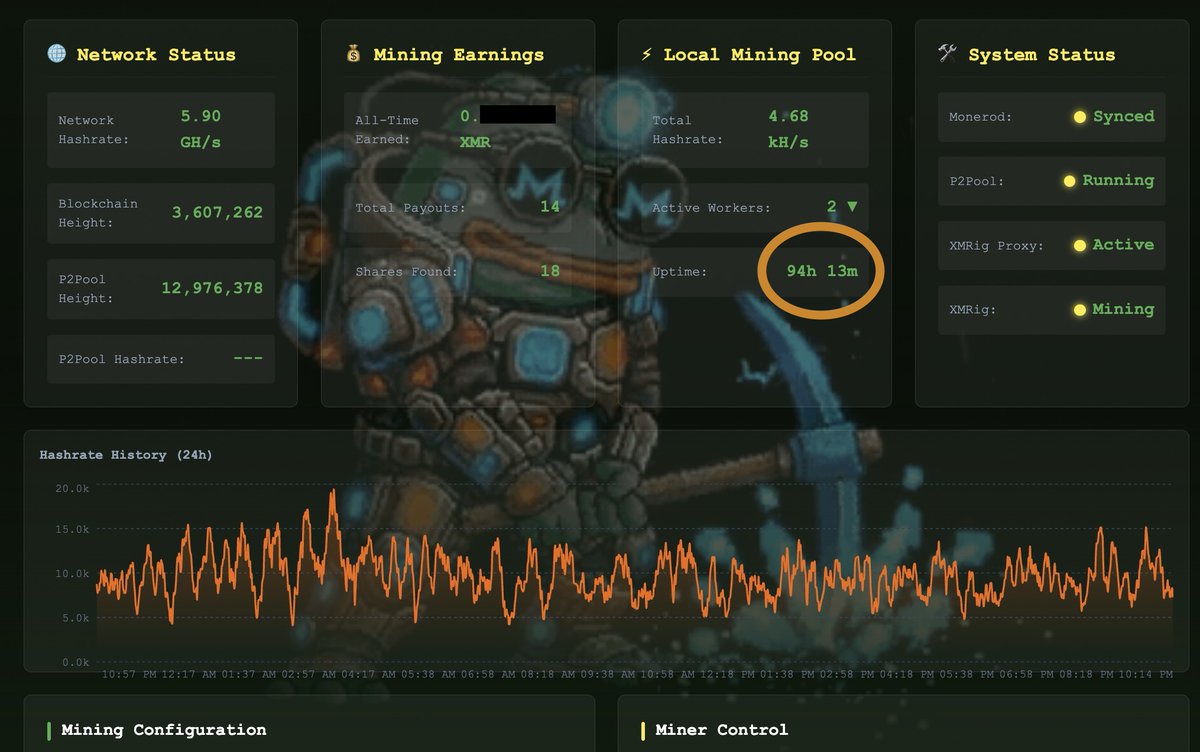Click the 15.0k axis label on the chart
Screen dimensions: 1200x752
coord(72,530)
